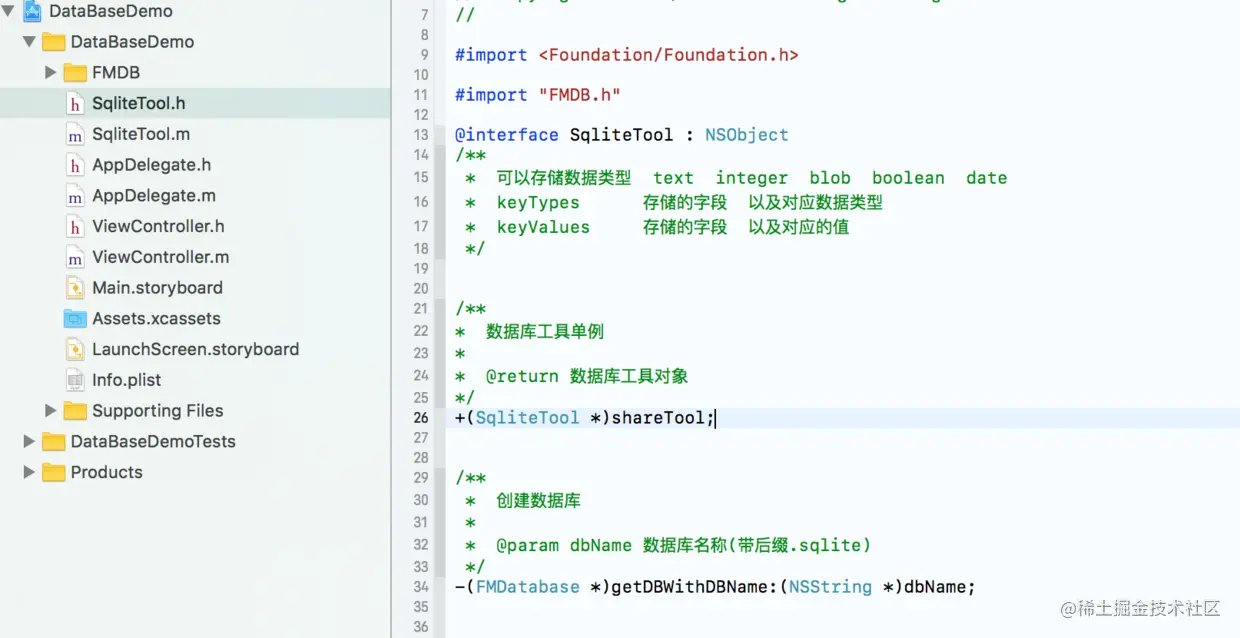Viewport: 1240px width, 638px height.
Task: Open AppDelegate.h file
Action: click(x=152, y=165)
